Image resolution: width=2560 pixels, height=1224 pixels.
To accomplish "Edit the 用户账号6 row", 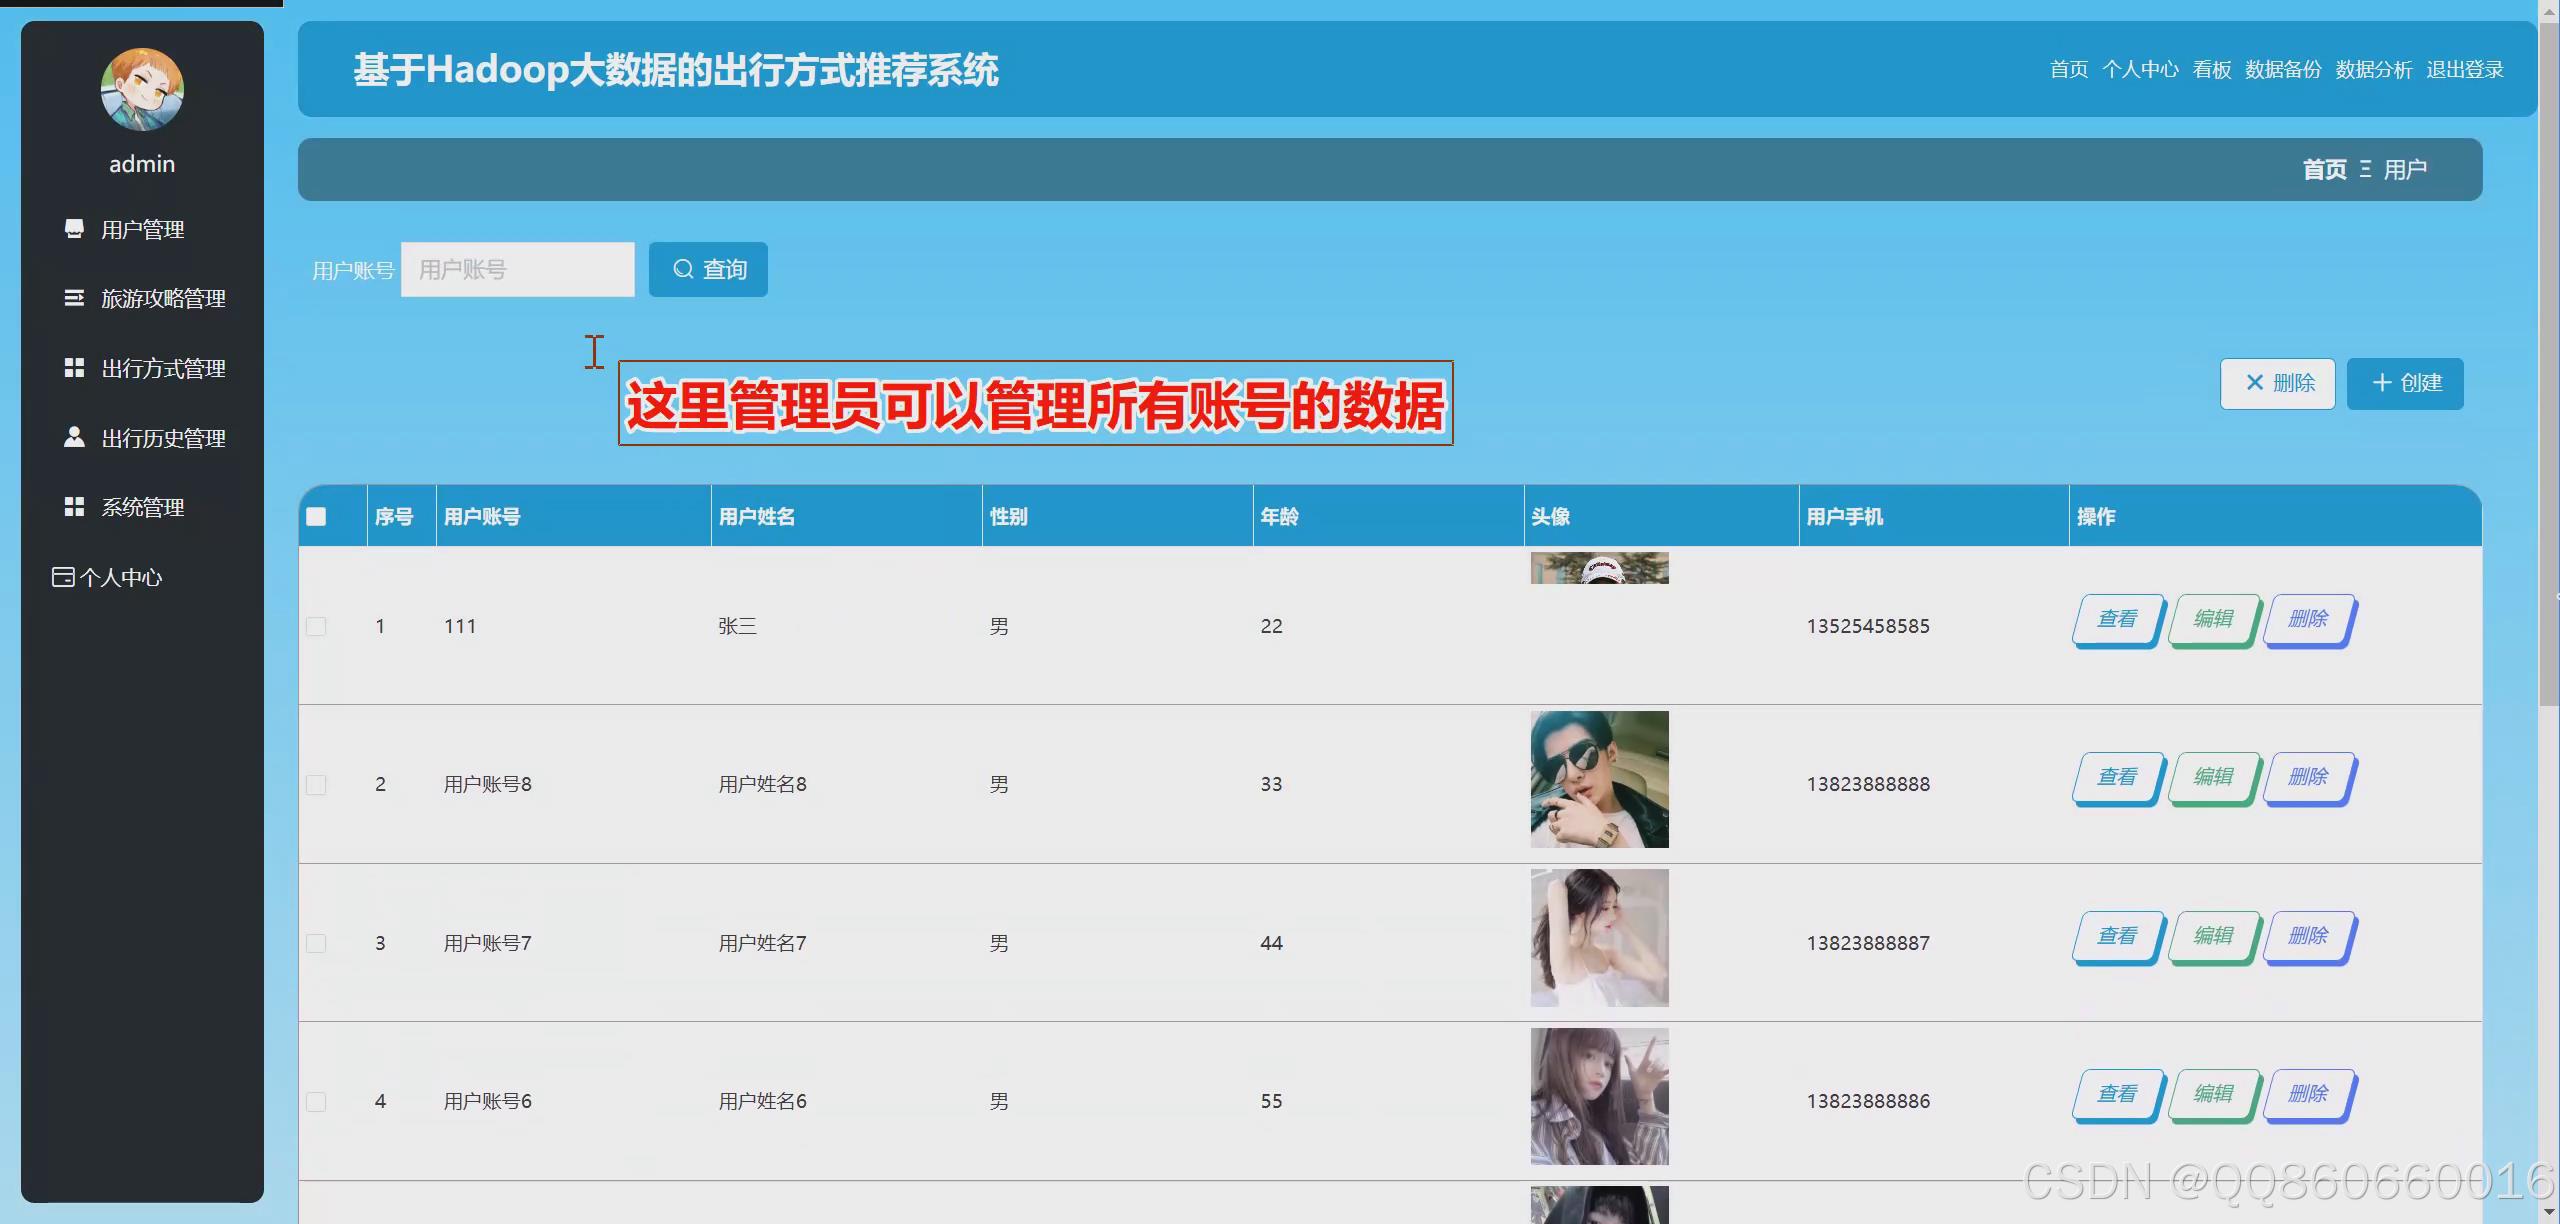I will (x=2213, y=1095).
